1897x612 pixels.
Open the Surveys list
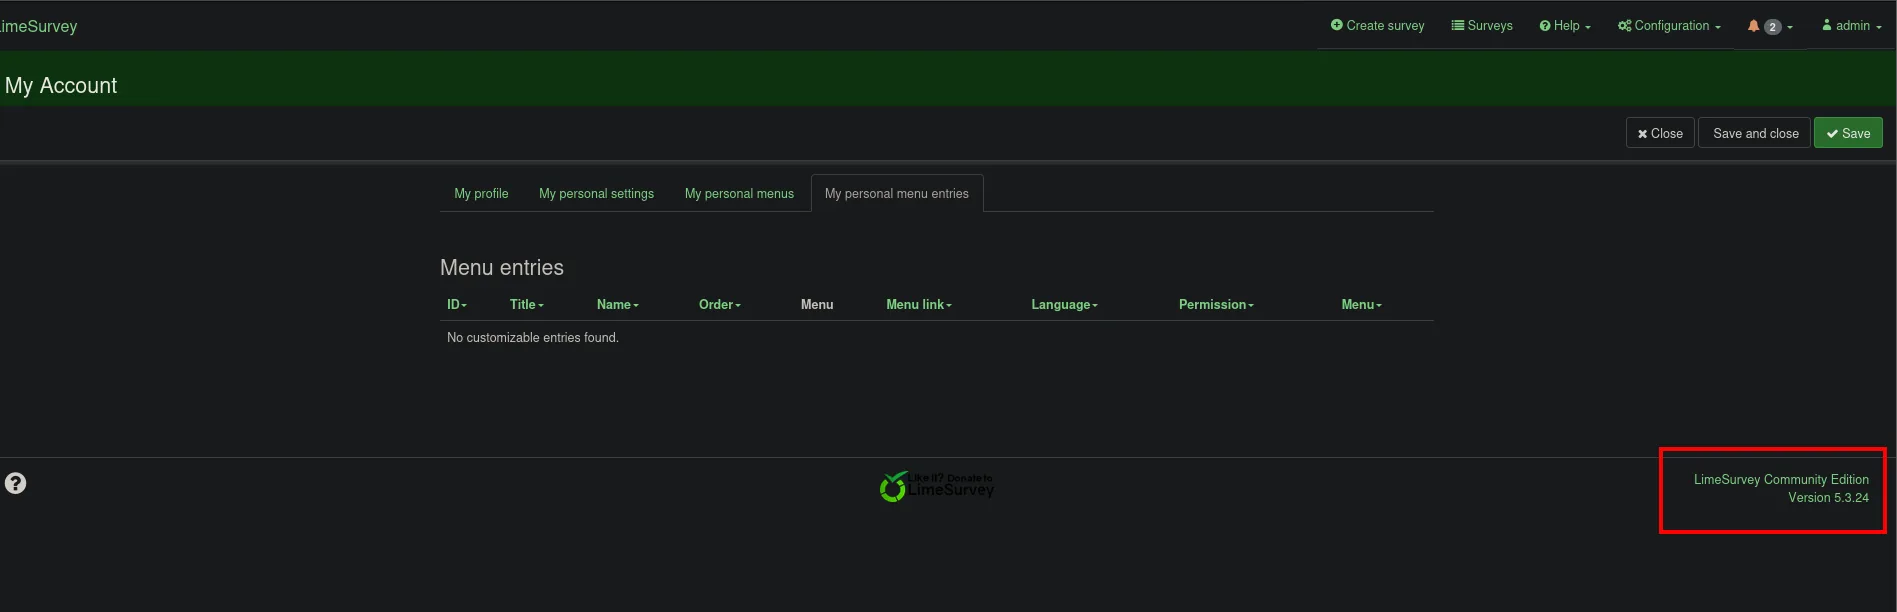coord(1482,26)
